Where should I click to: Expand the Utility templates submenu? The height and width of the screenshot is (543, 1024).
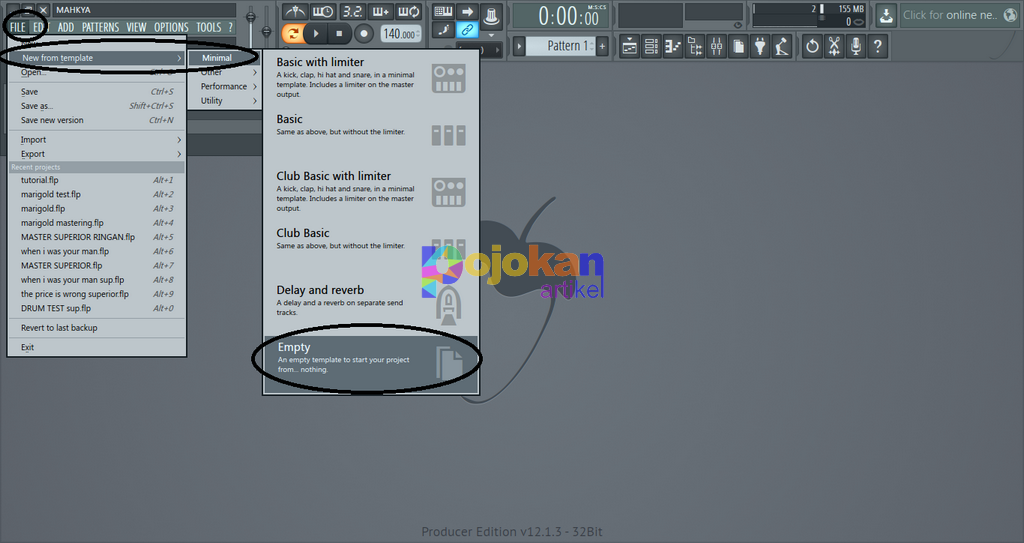click(x=223, y=101)
